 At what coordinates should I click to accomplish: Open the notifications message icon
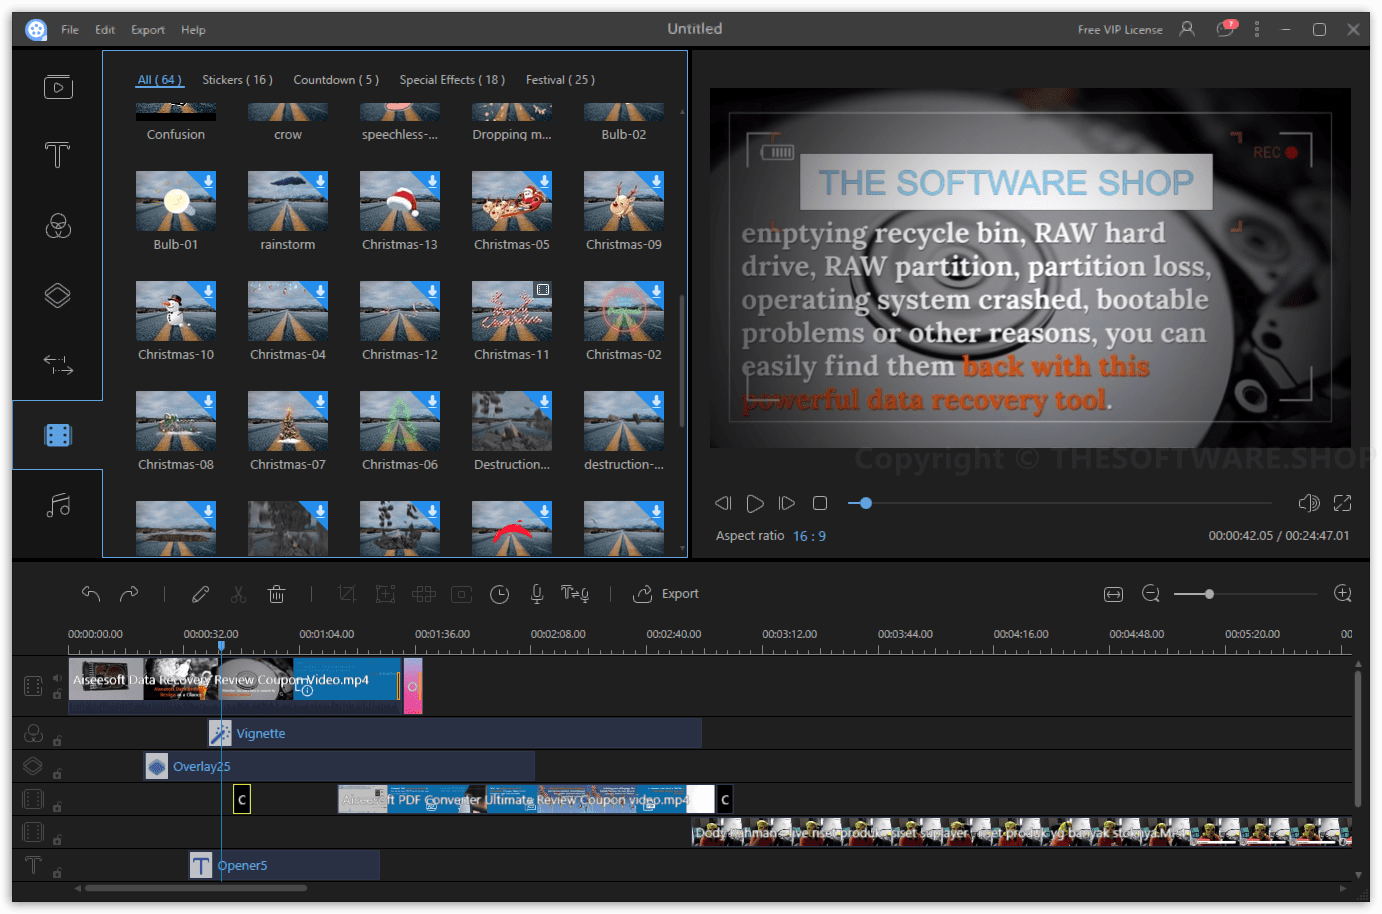coord(1226,29)
